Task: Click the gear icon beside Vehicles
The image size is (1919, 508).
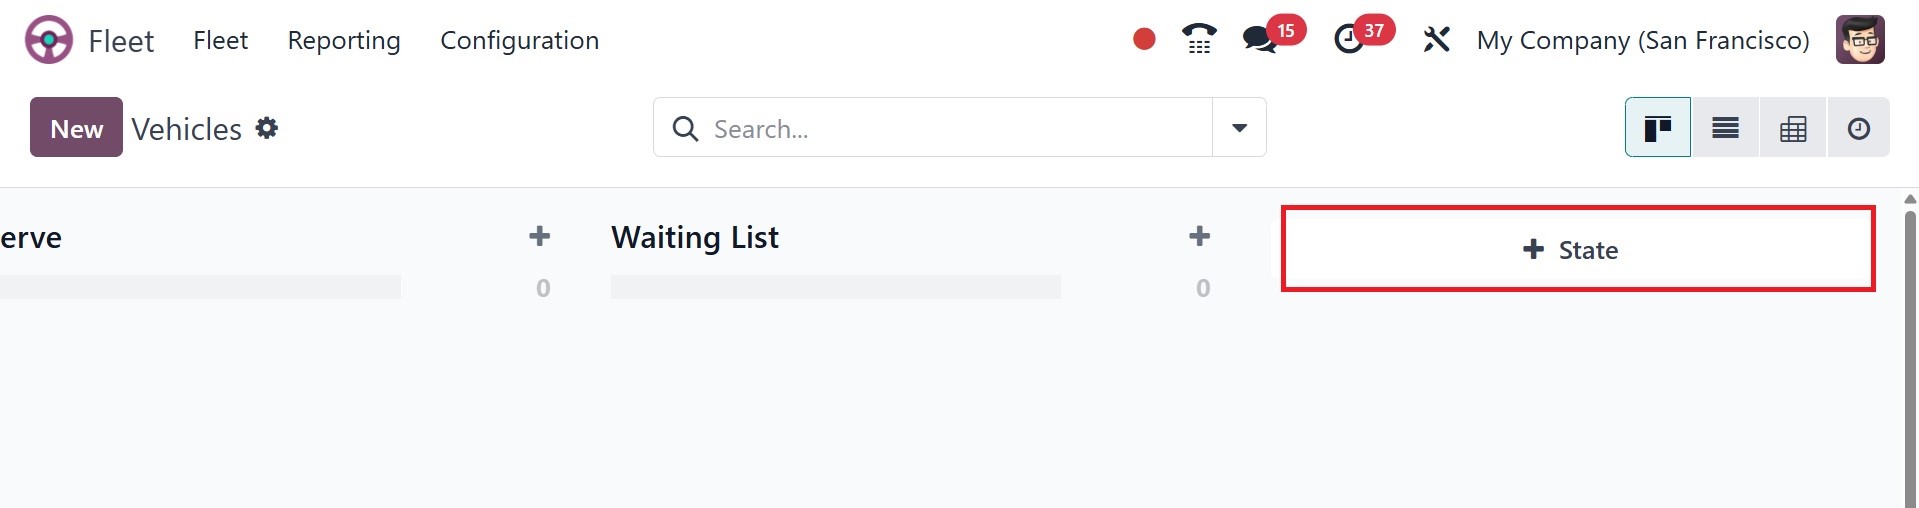Action: 267,128
